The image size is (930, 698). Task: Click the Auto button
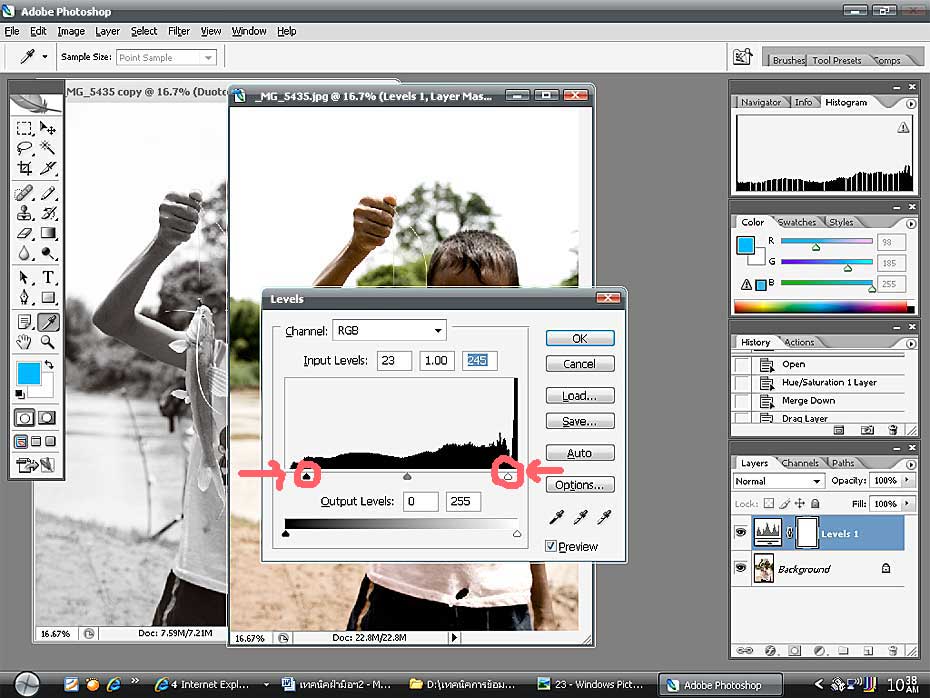580,453
